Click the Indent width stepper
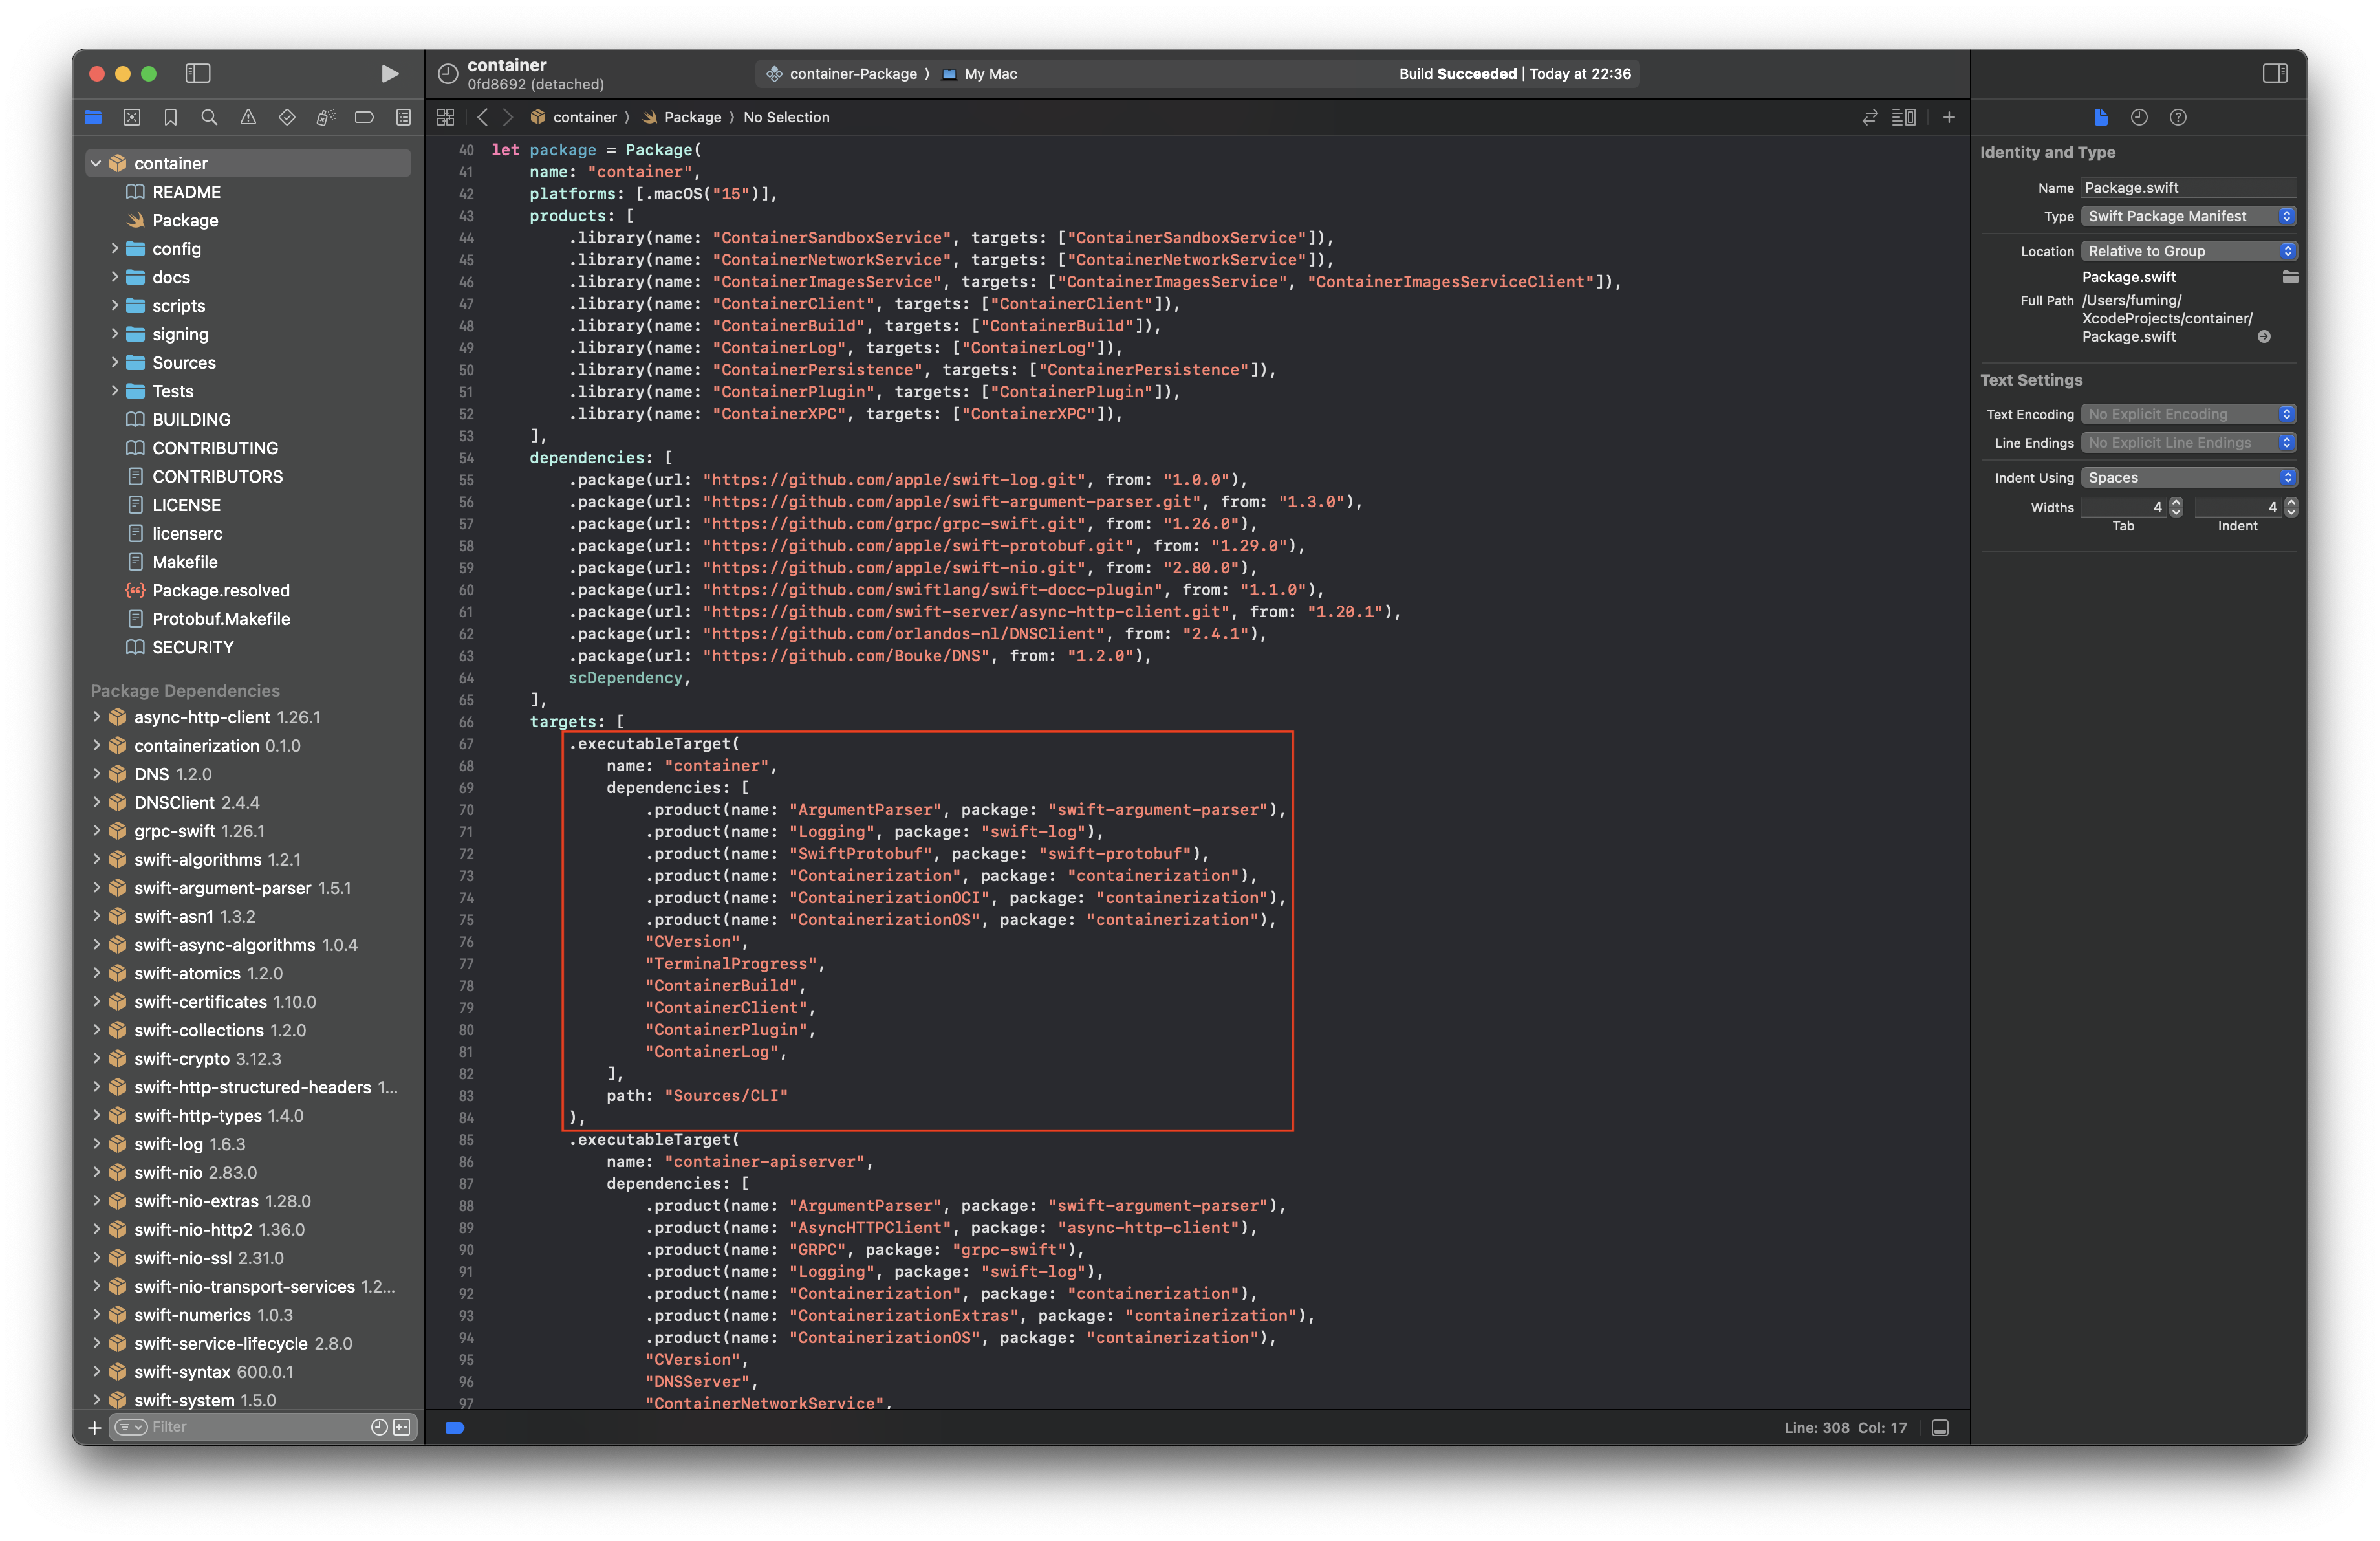2380x1541 pixels. point(2291,507)
